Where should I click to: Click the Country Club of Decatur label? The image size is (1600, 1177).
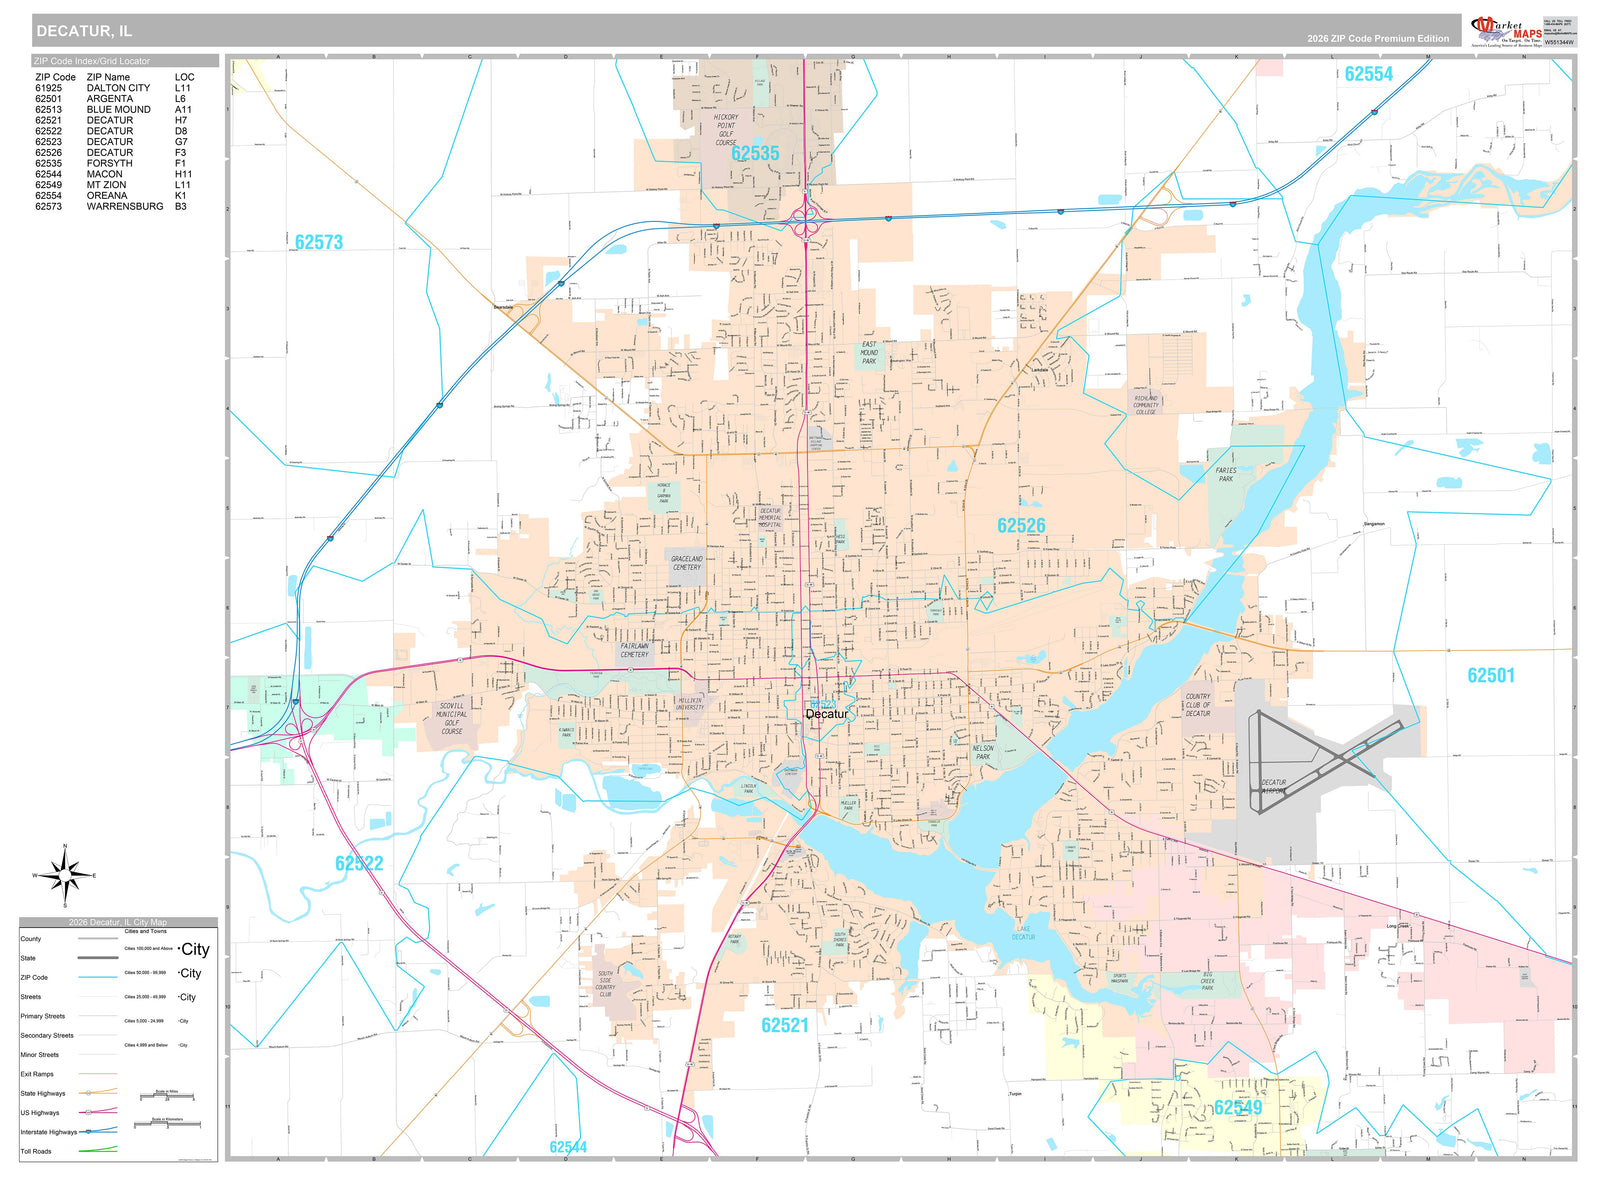pyautogui.click(x=1198, y=704)
